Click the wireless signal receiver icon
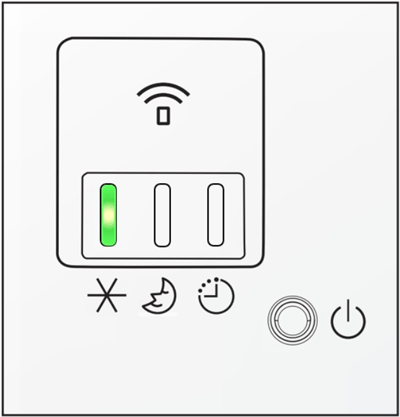 coord(163,104)
